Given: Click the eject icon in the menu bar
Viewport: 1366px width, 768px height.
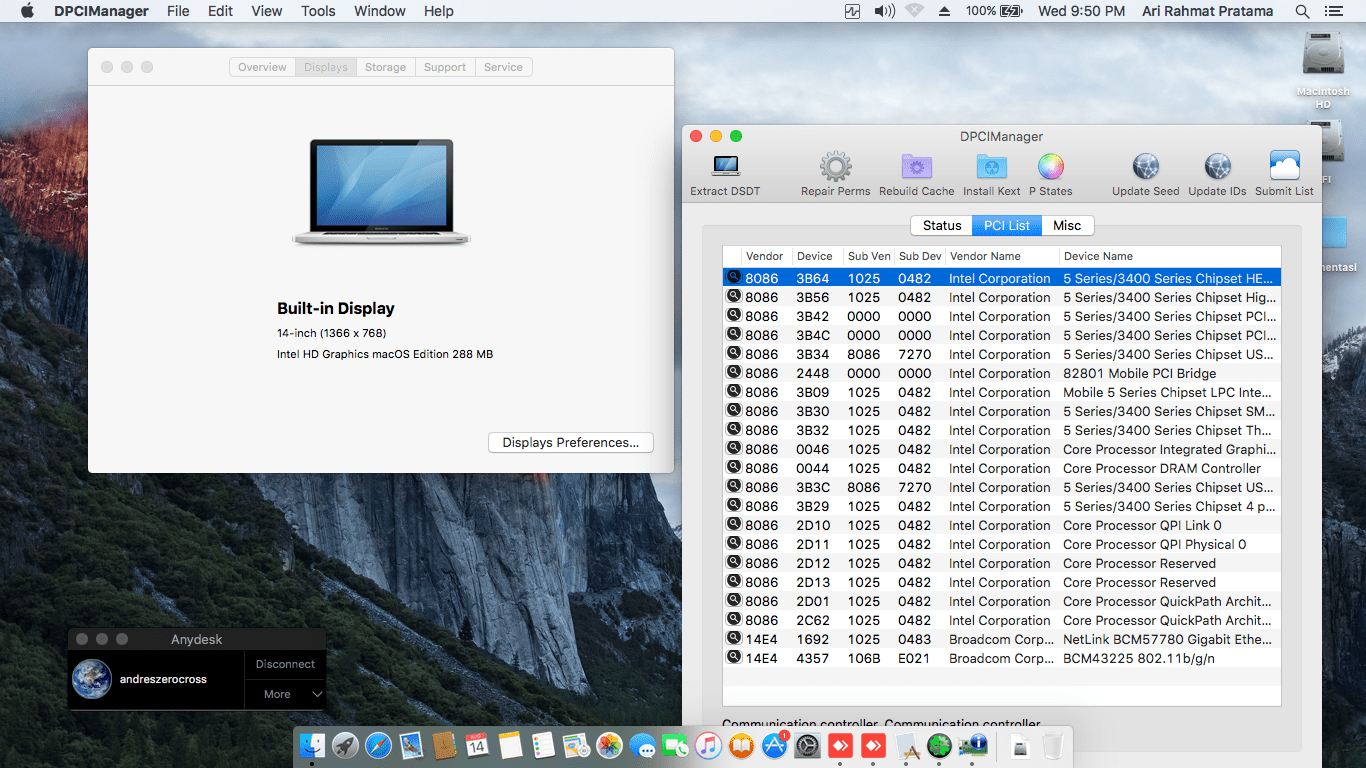Looking at the screenshot, I should click(x=944, y=11).
